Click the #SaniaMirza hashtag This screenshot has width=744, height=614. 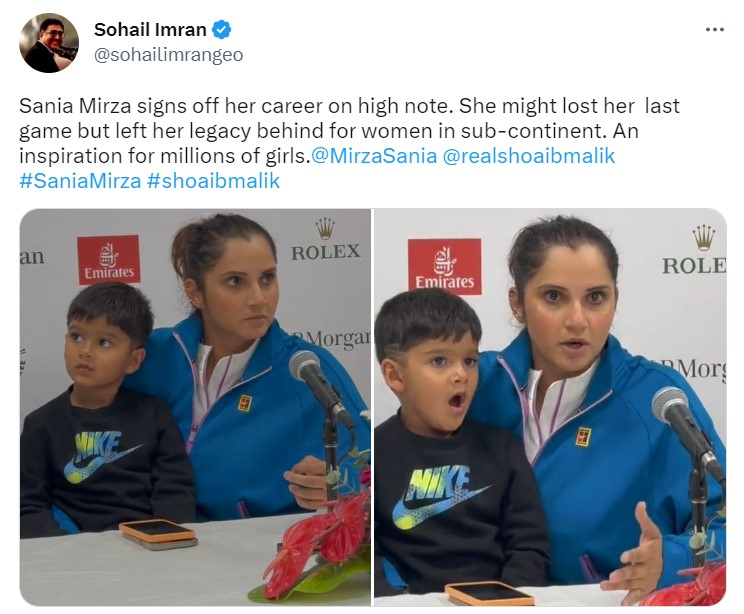click(x=80, y=181)
